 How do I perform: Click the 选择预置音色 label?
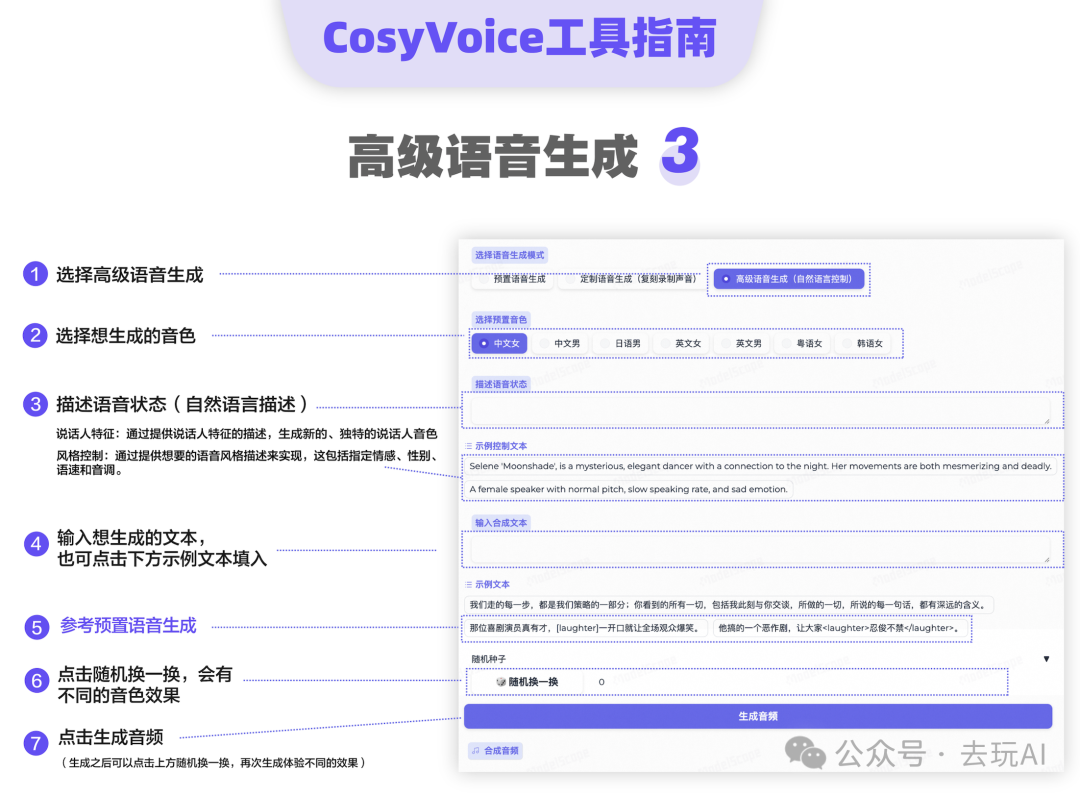(501, 320)
